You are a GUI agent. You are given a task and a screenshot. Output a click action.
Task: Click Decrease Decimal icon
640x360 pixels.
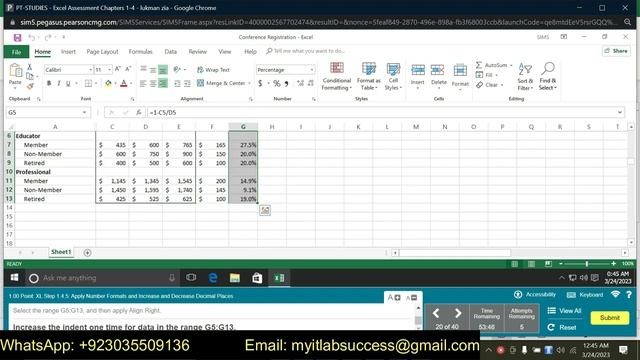click(x=311, y=83)
